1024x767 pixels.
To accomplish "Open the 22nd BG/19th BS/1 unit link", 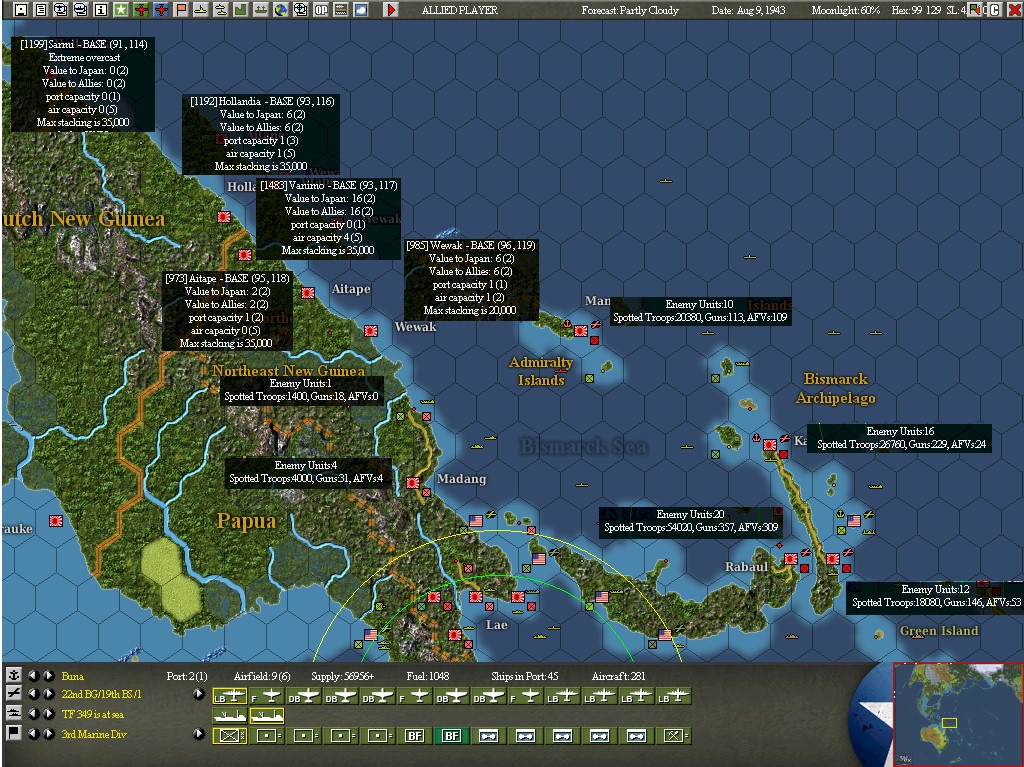I will (101, 694).
